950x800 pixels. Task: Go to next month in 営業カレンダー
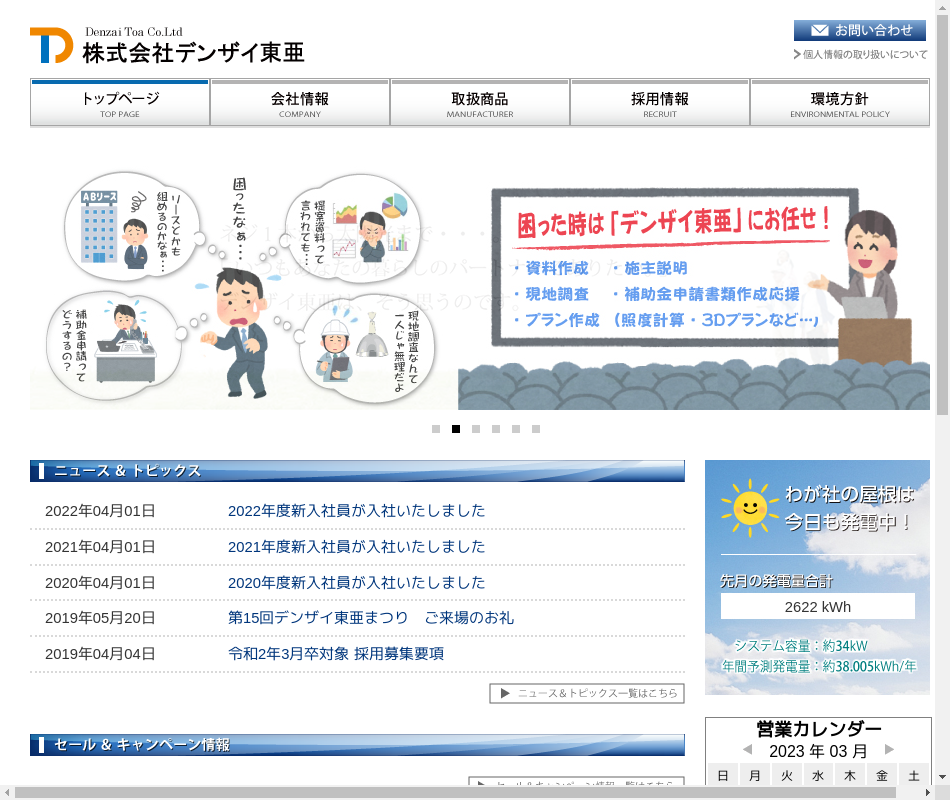[889, 750]
